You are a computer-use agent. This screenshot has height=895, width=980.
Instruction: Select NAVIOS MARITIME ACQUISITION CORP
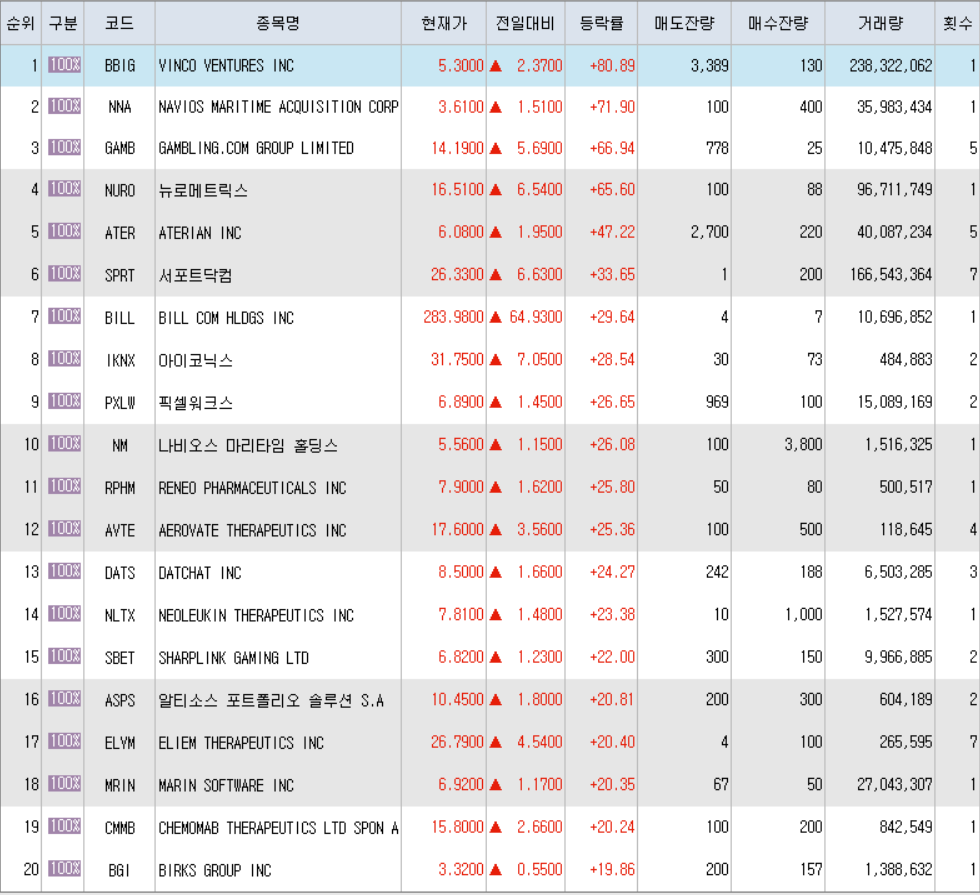(278, 107)
